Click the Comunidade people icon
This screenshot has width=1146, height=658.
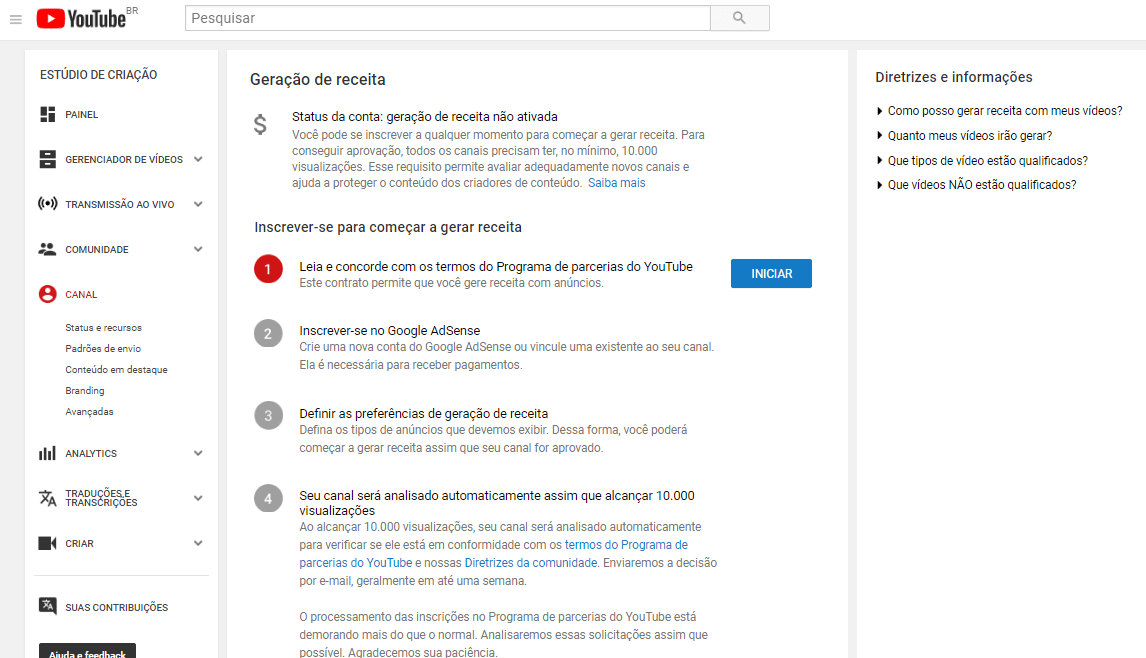48,249
